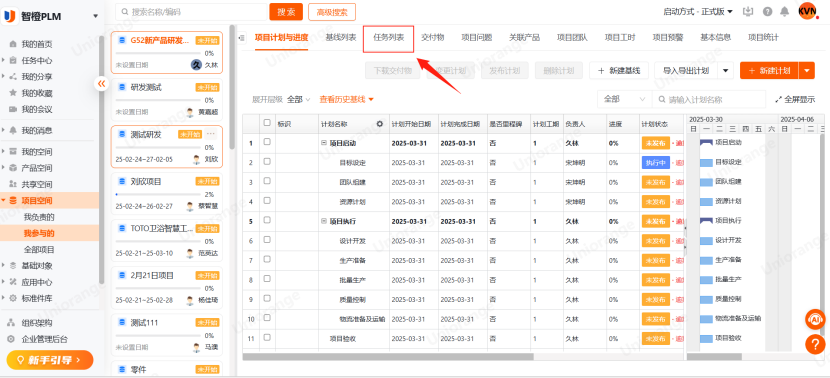The width and height of the screenshot is (830, 378).
Task: Click the 企业管理后台 settings icon
Action: pyautogui.click(x=10, y=339)
